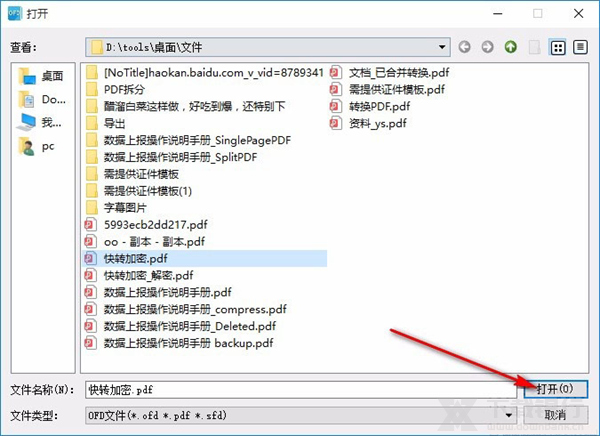This screenshot has height=436, width=600.
Task: Click the 取消 button
Action: 555,415
